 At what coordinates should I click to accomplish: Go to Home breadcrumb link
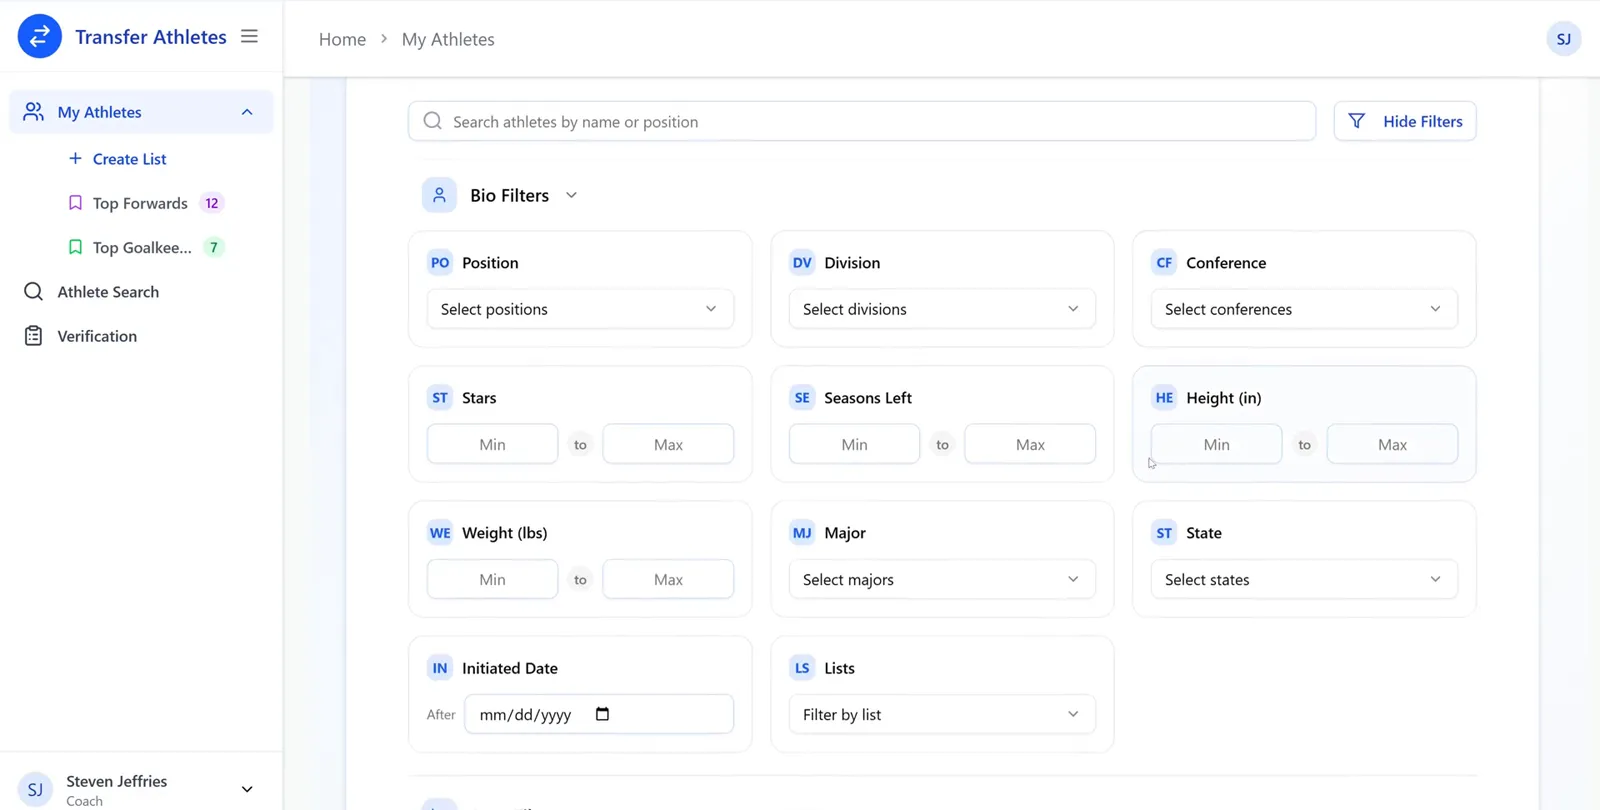342,39
